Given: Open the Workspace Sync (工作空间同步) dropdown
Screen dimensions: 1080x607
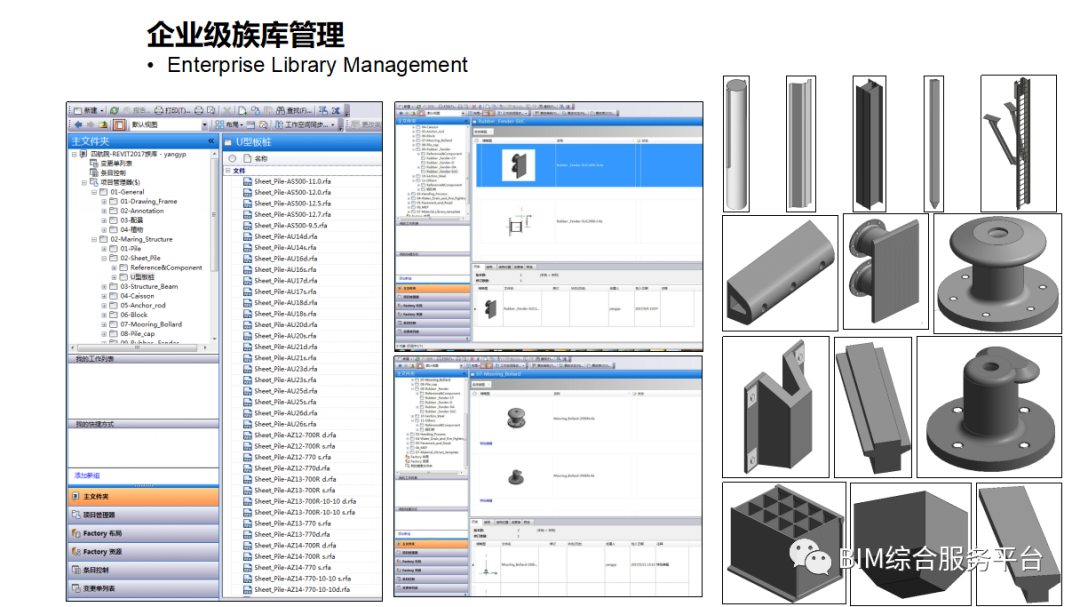Looking at the screenshot, I should [305, 125].
